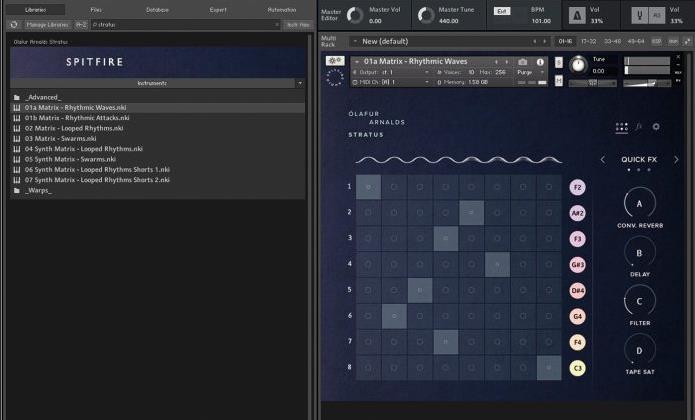695x420 pixels.
Task: Open the MIDI Ch dropdown
Action: (x=426, y=82)
